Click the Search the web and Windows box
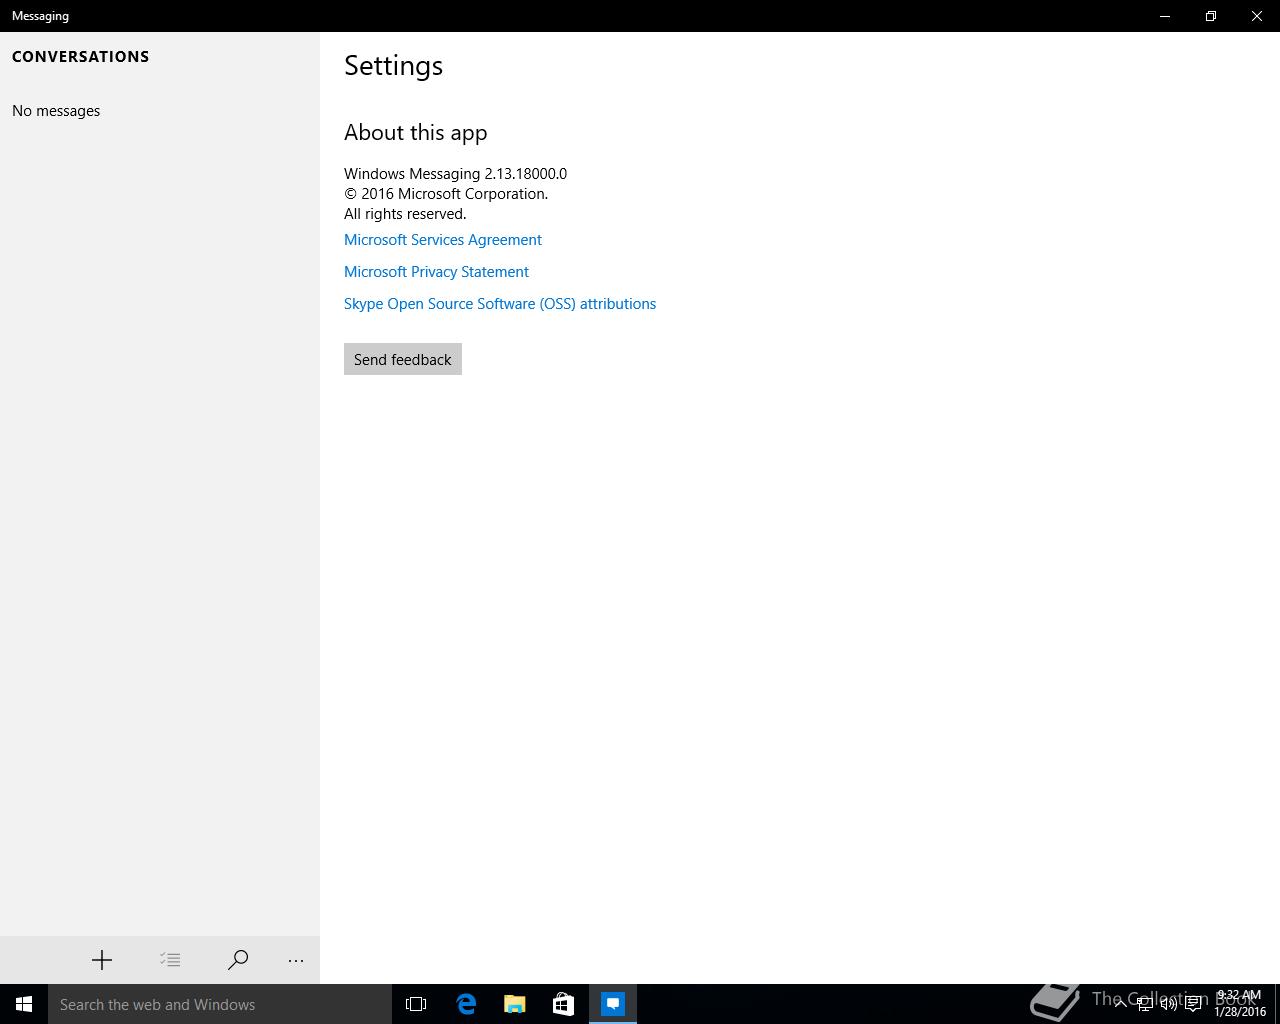 click(x=220, y=1004)
